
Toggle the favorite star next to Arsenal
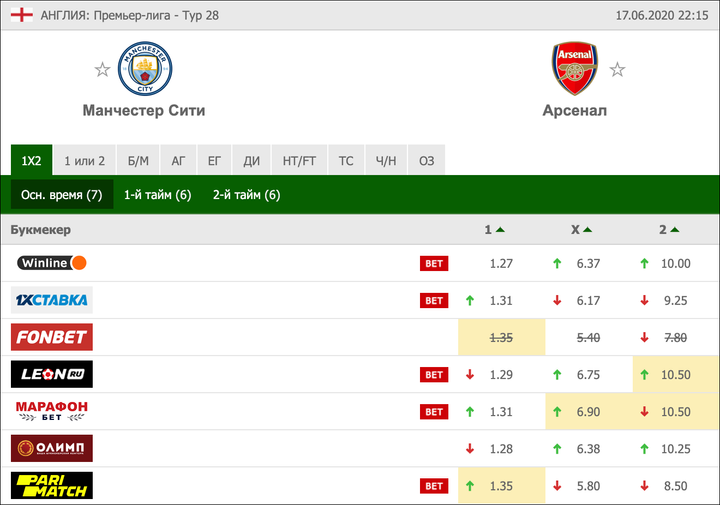(x=617, y=70)
